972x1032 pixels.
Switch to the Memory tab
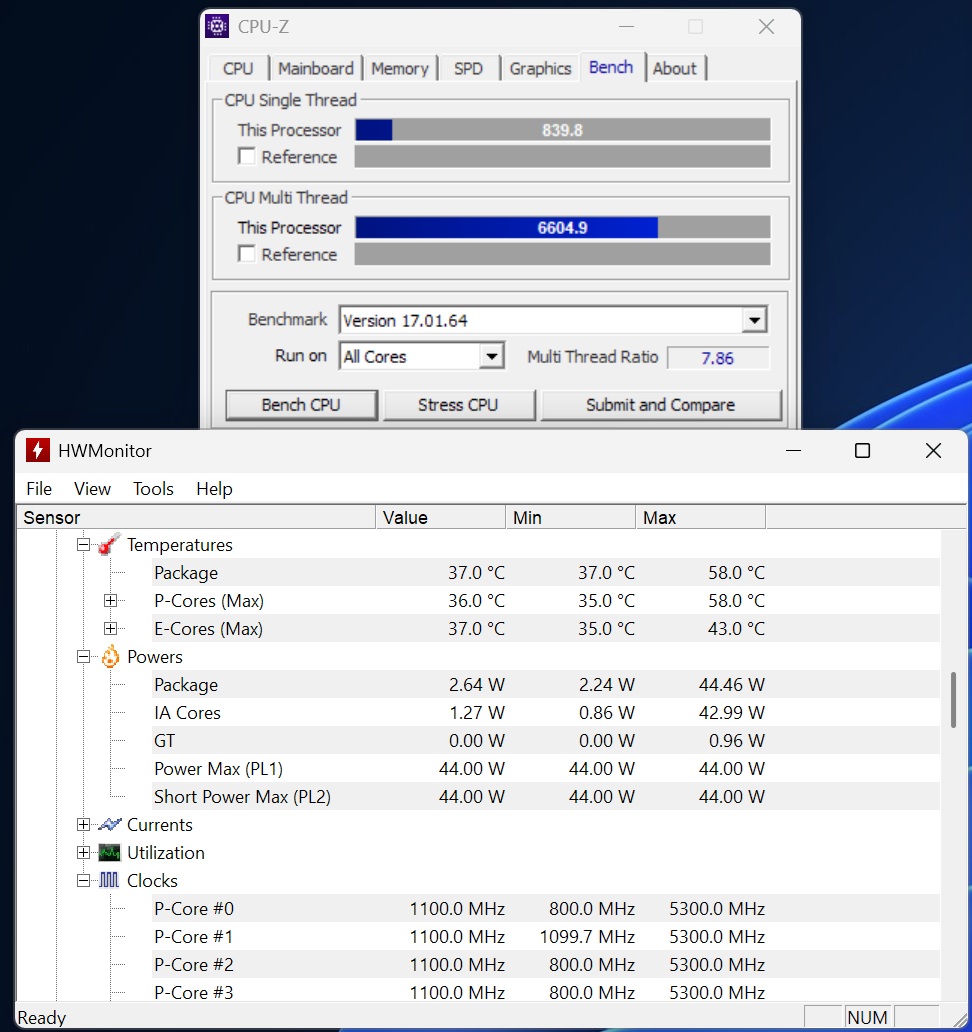399,68
